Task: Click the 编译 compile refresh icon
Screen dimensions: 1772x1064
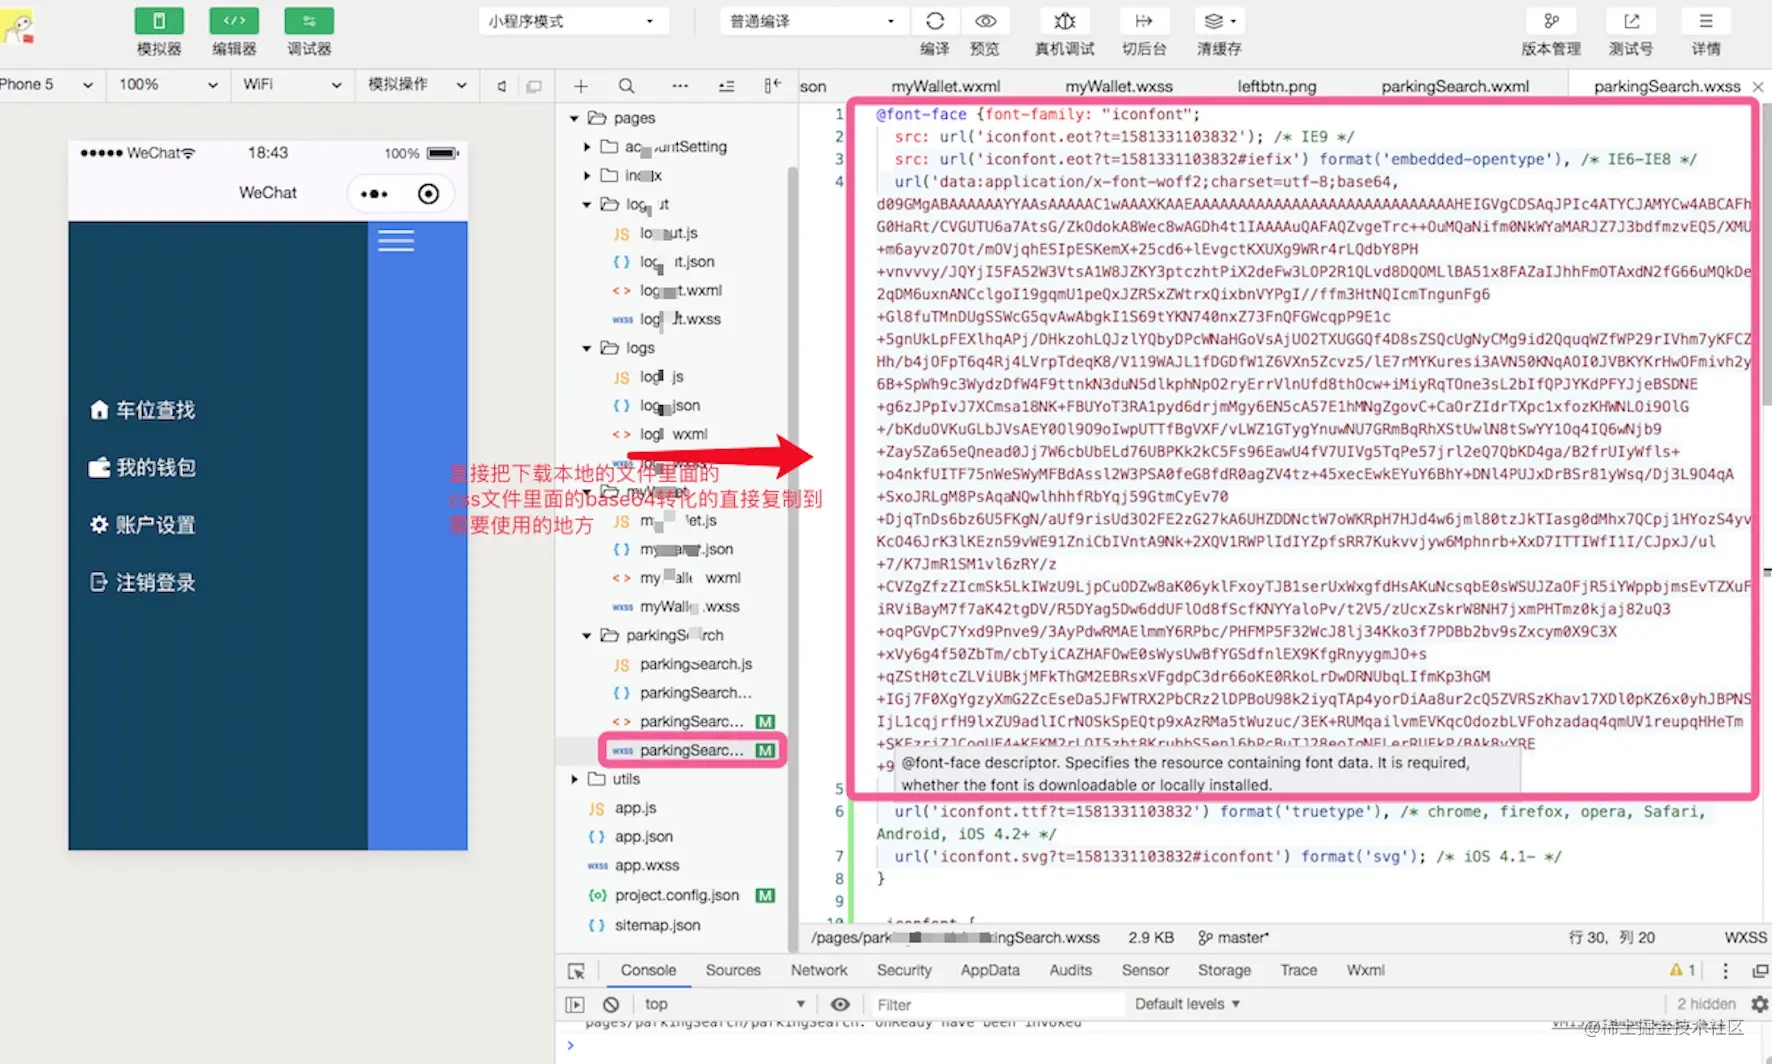Action: point(935,21)
